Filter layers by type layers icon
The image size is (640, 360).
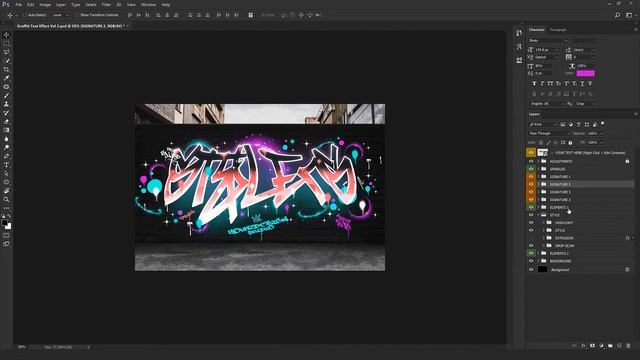click(579, 124)
